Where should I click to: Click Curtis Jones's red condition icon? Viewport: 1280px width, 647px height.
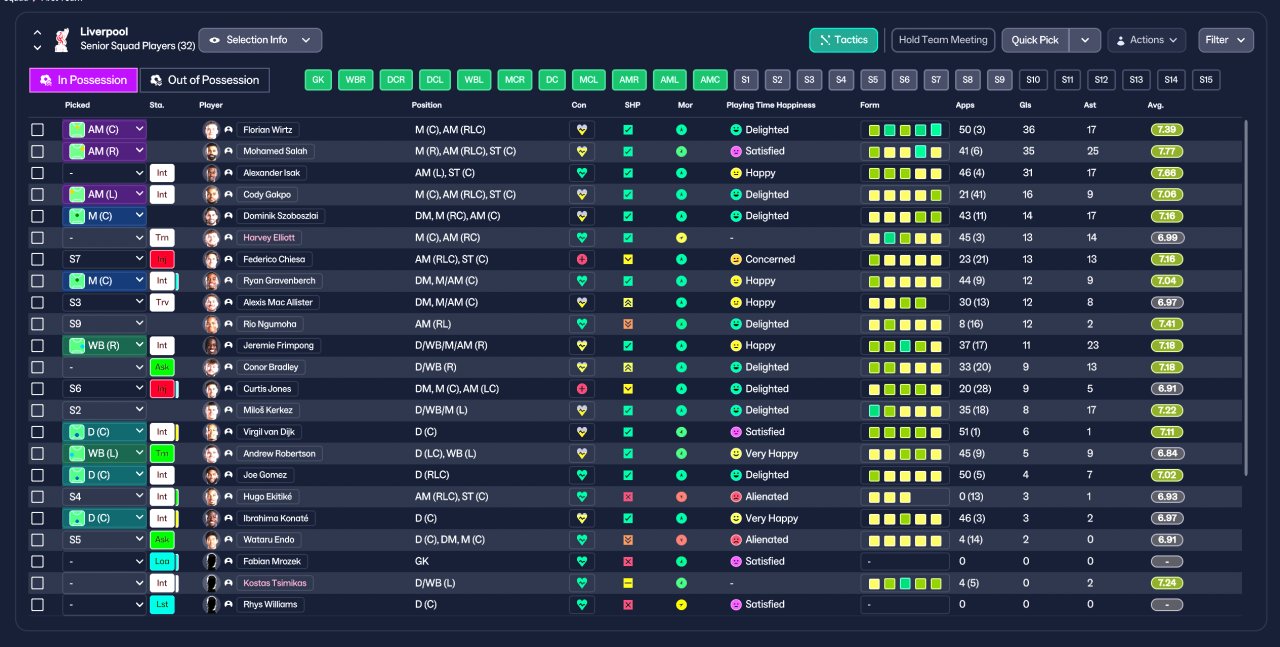[581, 389]
